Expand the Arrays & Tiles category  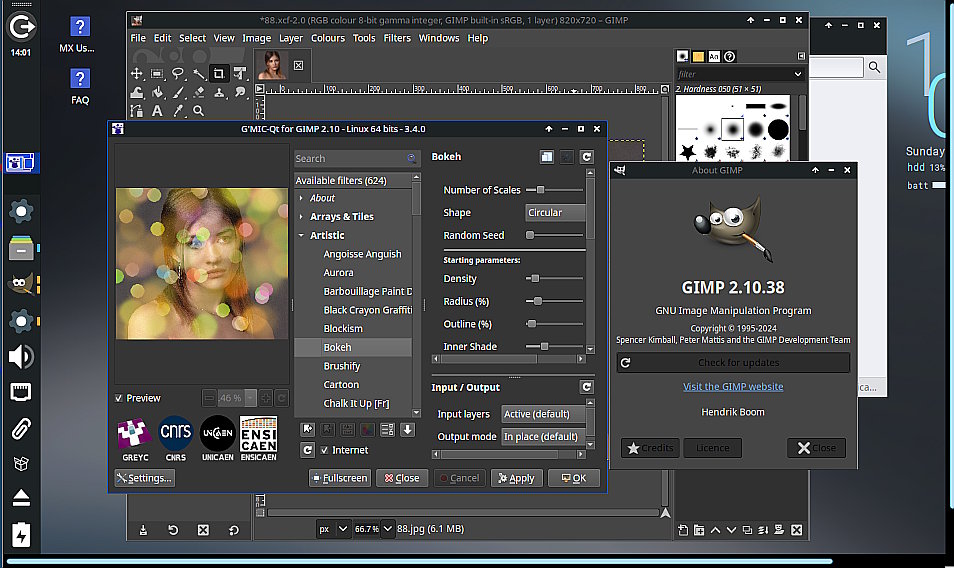(x=301, y=216)
